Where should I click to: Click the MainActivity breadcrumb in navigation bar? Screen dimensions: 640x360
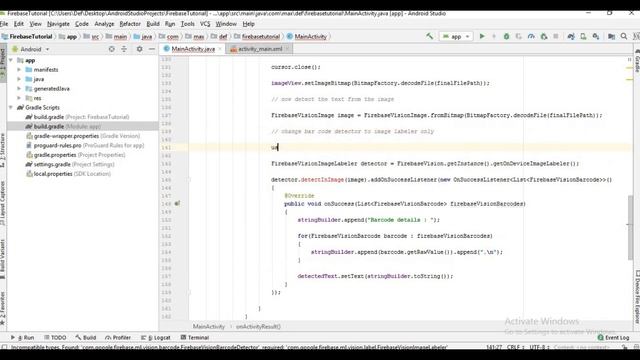click(x=307, y=36)
